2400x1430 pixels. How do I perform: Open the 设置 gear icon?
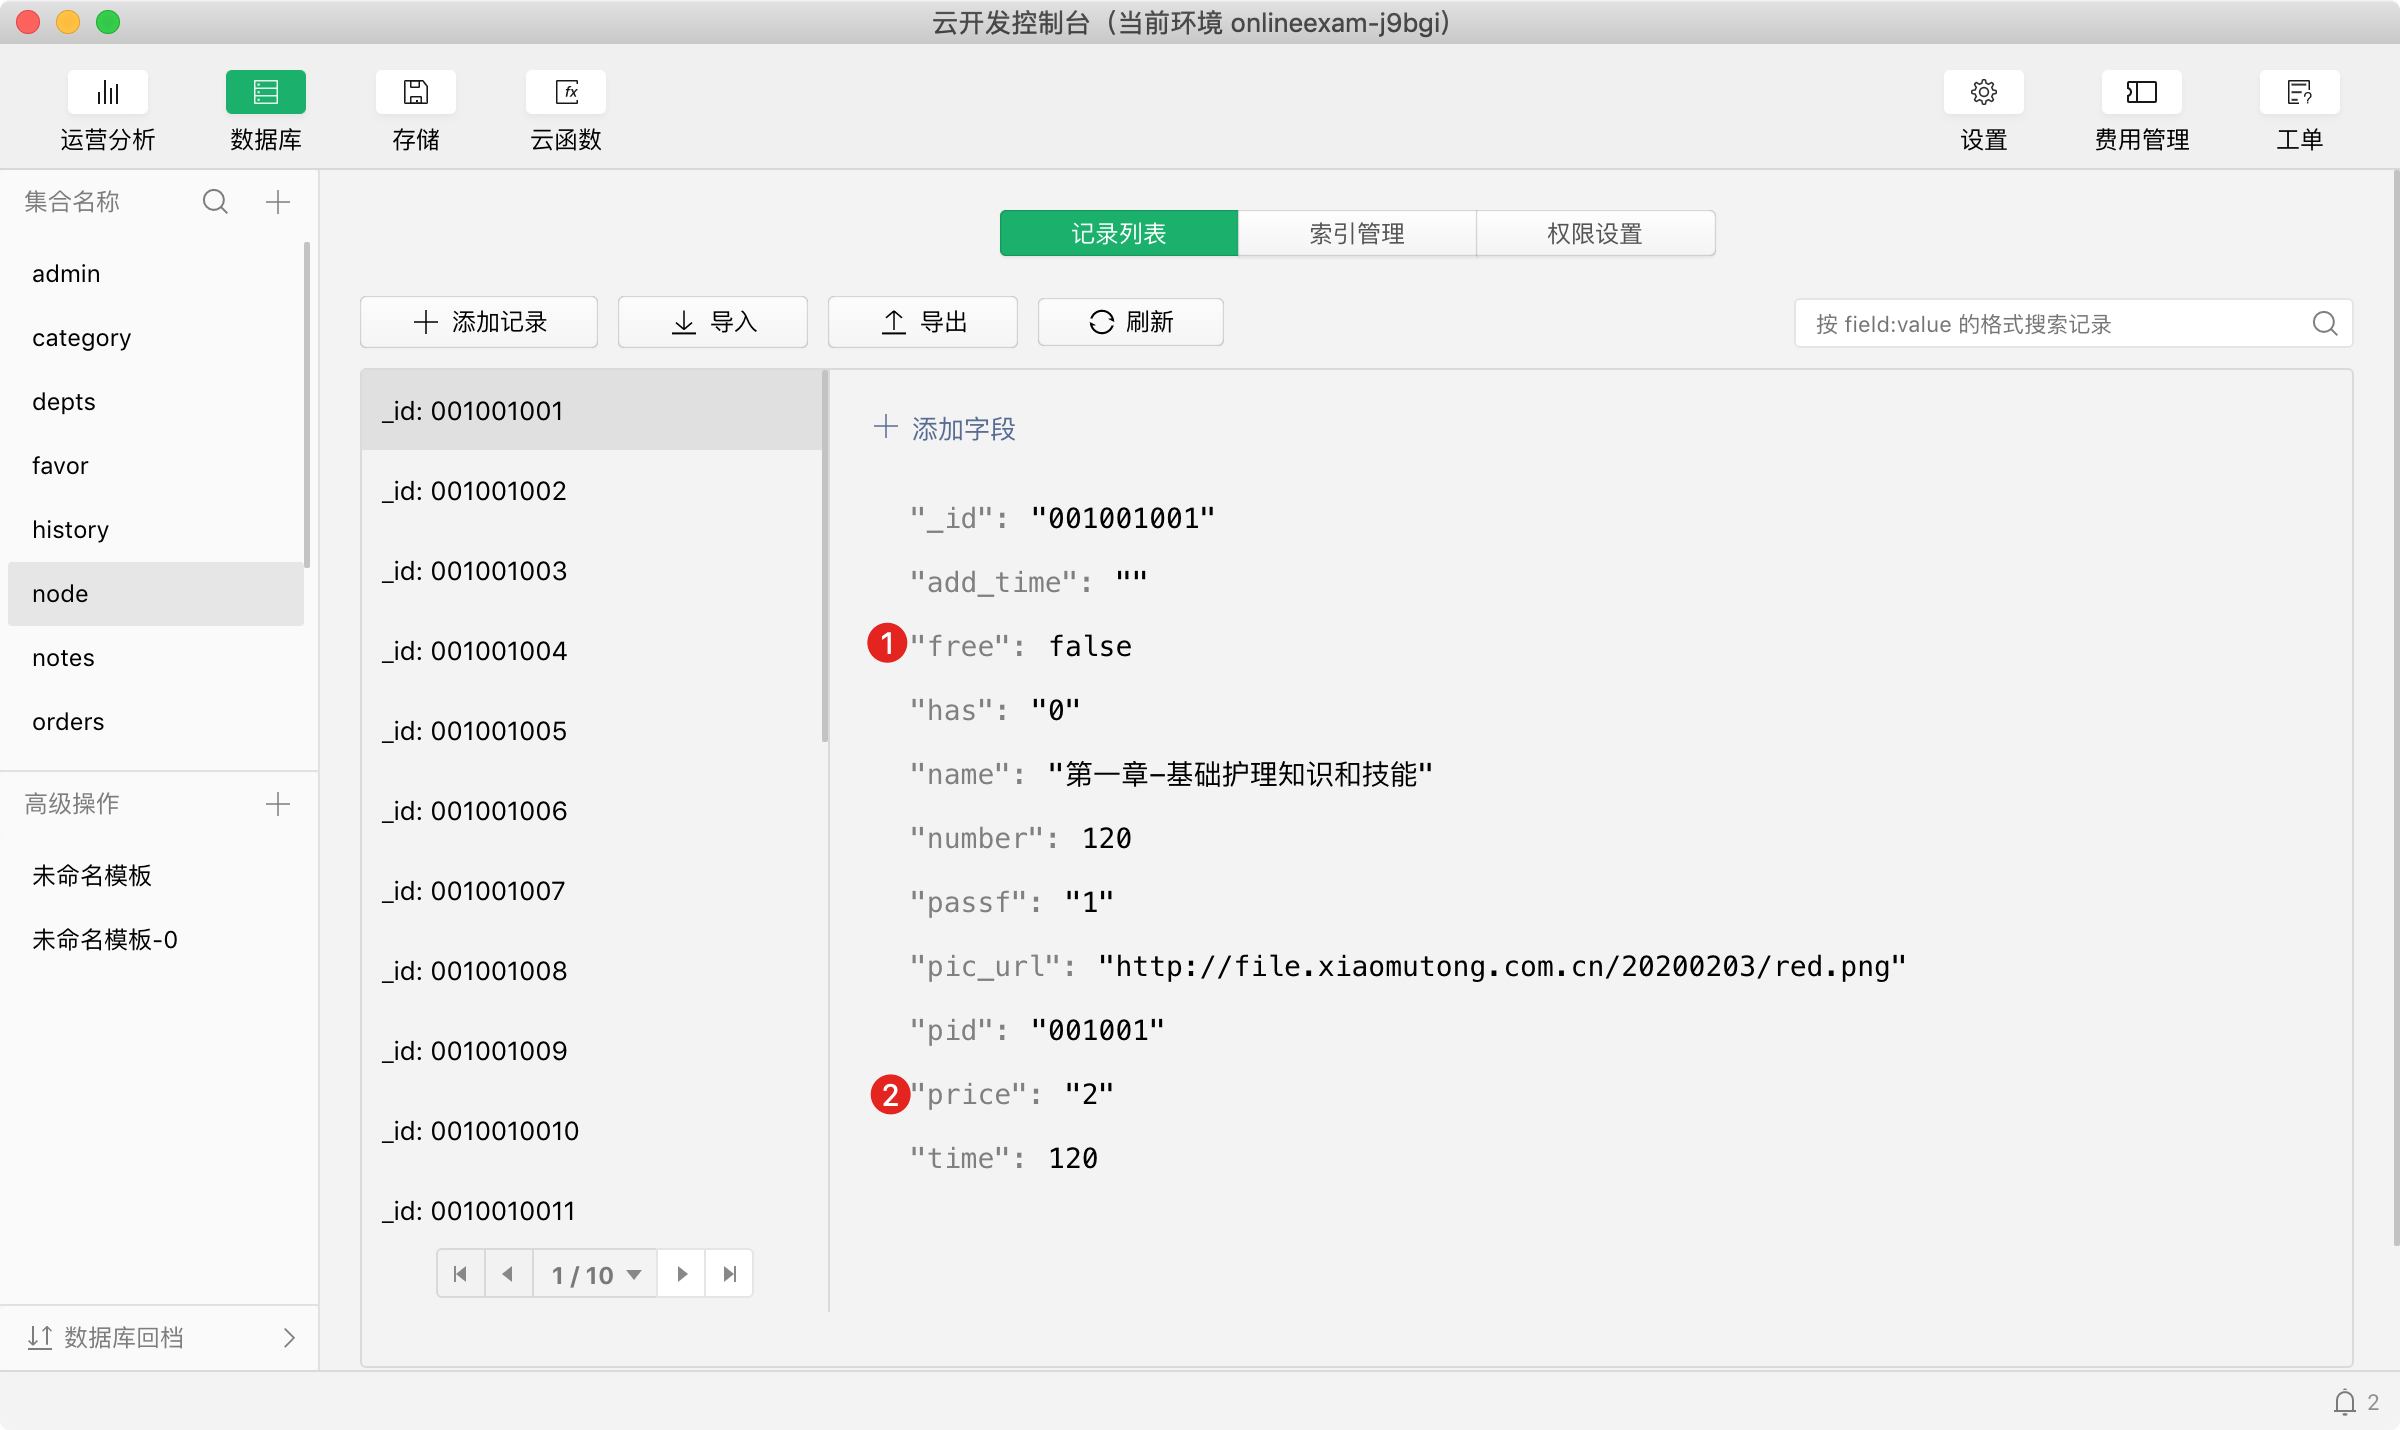pos(1983,92)
